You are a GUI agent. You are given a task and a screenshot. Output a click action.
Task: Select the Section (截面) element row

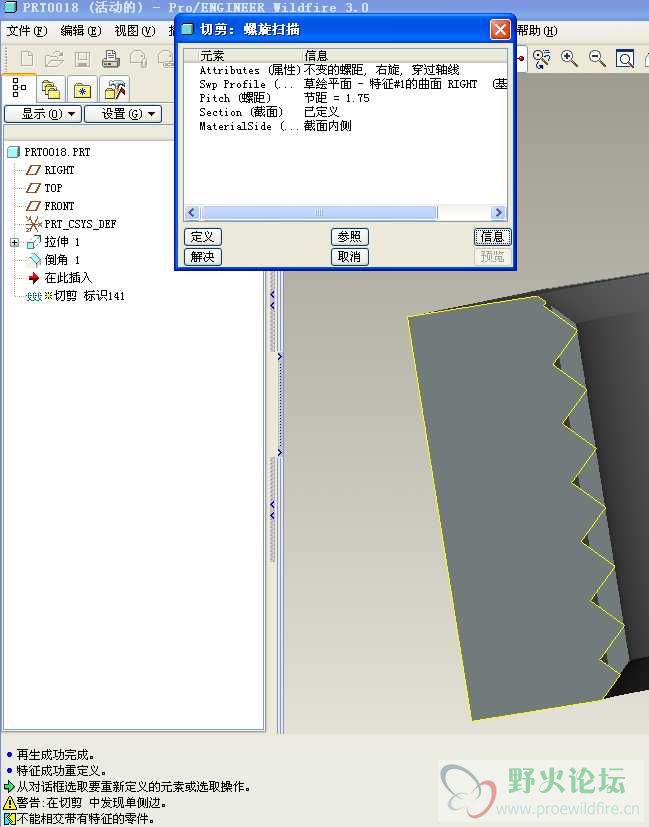coord(345,112)
